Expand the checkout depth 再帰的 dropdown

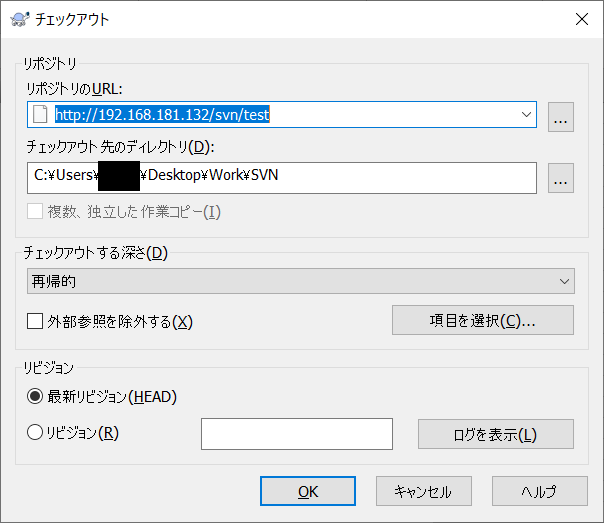point(300,281)
